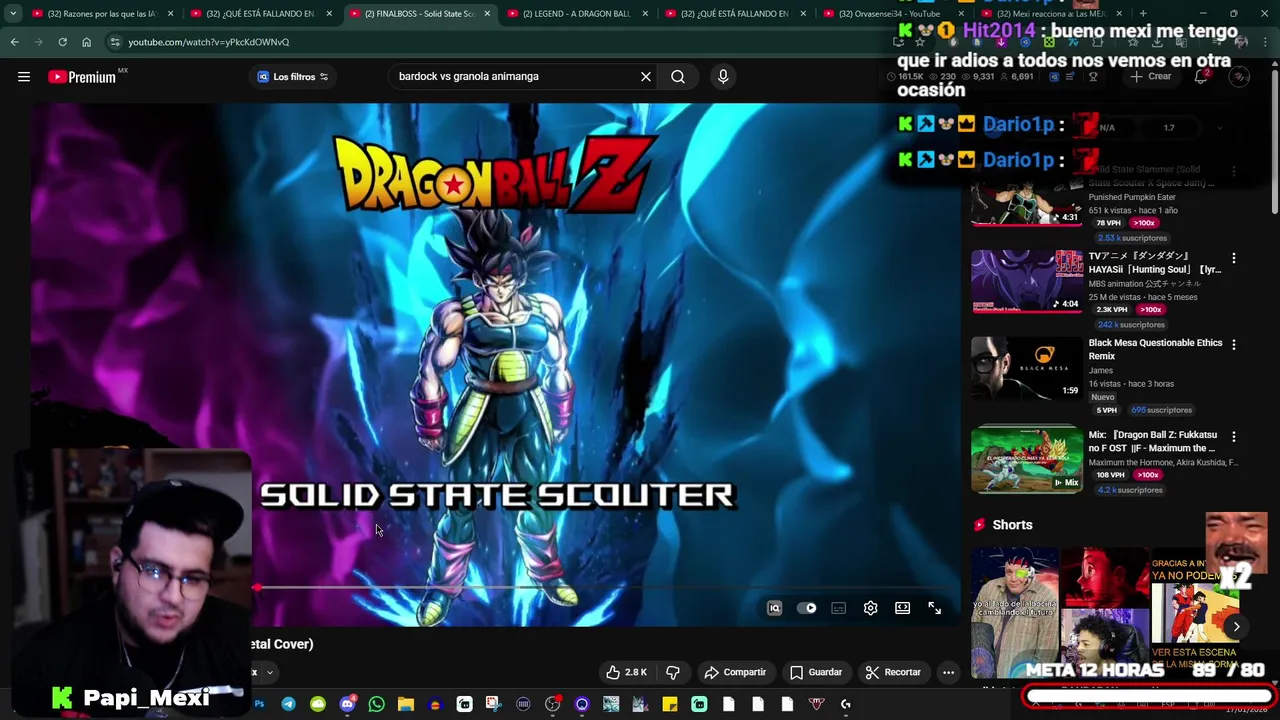The image size is (1280, 720).
Task: Like the video with 2.8 K likes
Action: (627, 672)
